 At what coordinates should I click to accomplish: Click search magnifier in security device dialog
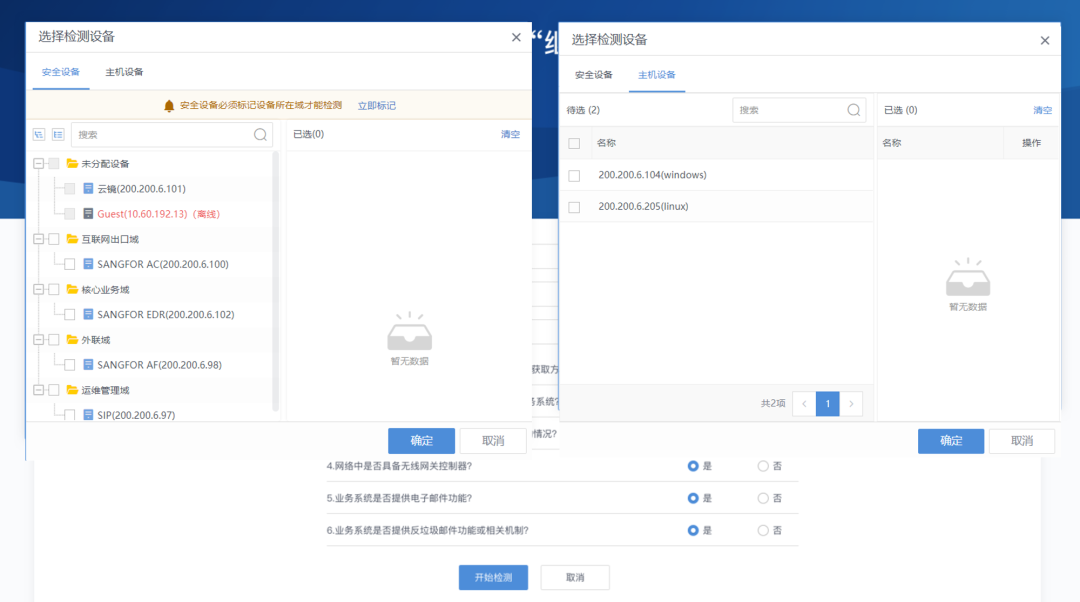(x=260, y=135)
